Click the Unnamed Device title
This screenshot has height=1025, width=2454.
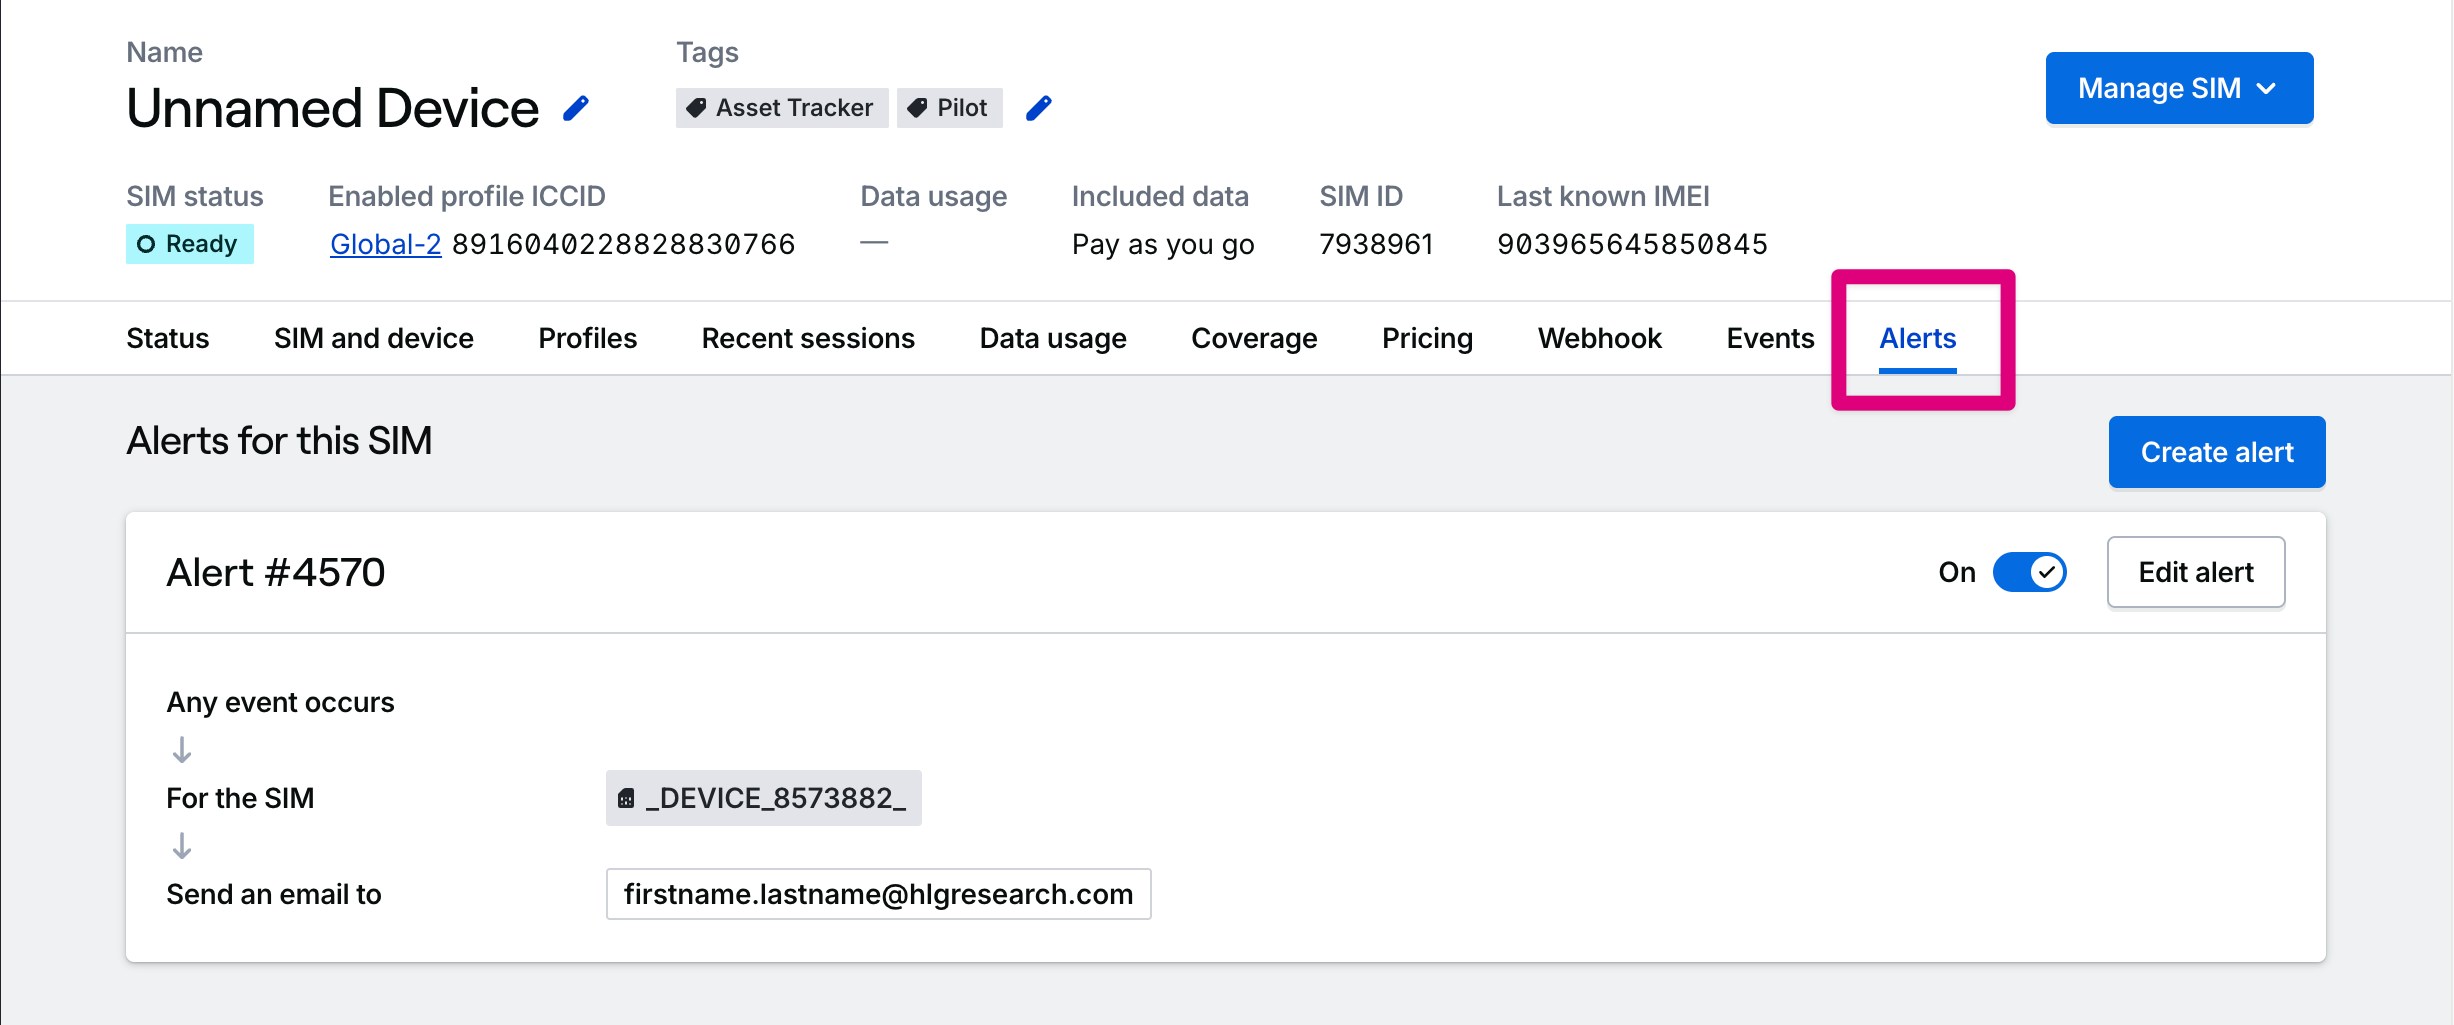click(x=333, y=108)
